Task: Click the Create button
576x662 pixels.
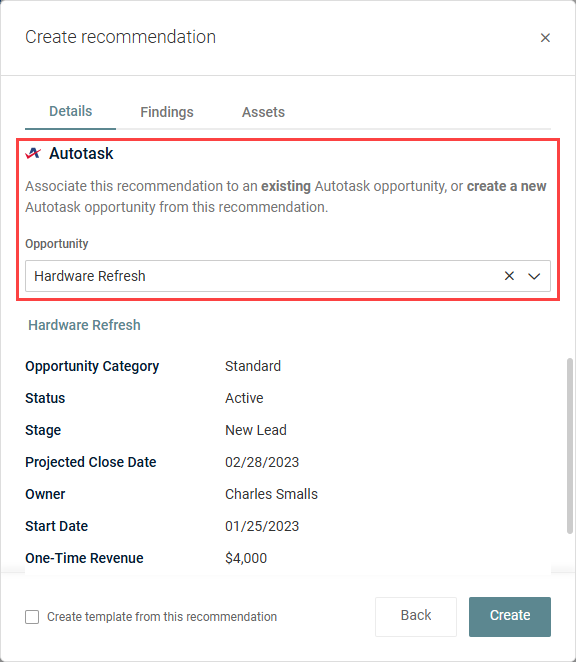Action: click(x=510, y=616)
